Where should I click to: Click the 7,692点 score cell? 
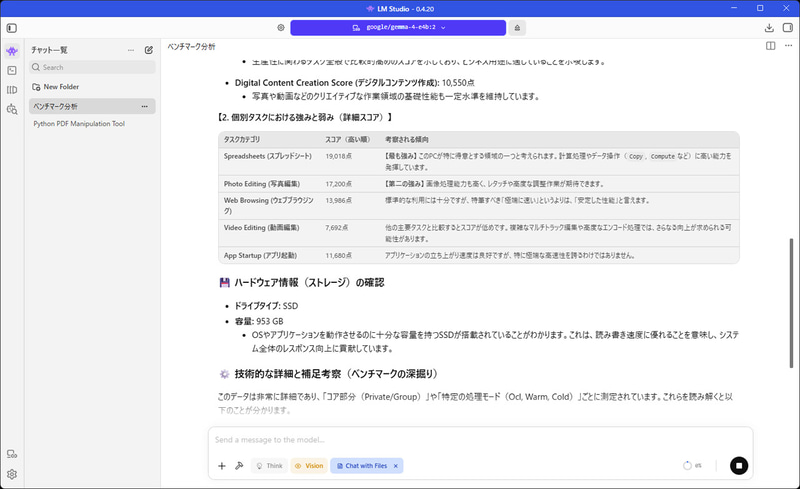(337, 228)
